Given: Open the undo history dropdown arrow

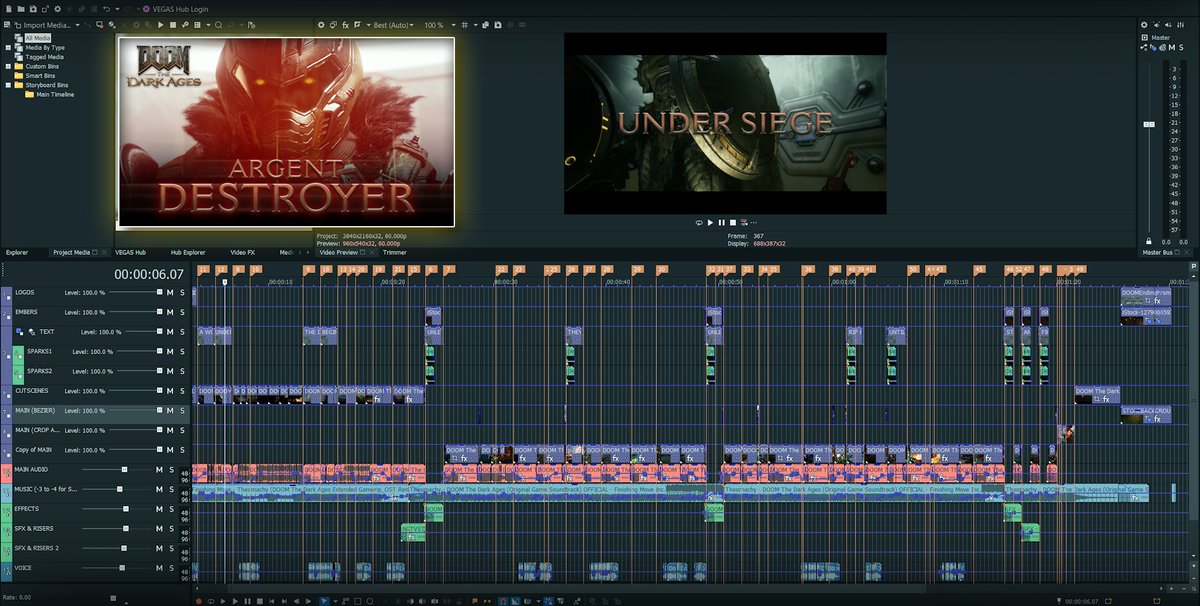Looking at the screenshot, I should pos(117,9).
